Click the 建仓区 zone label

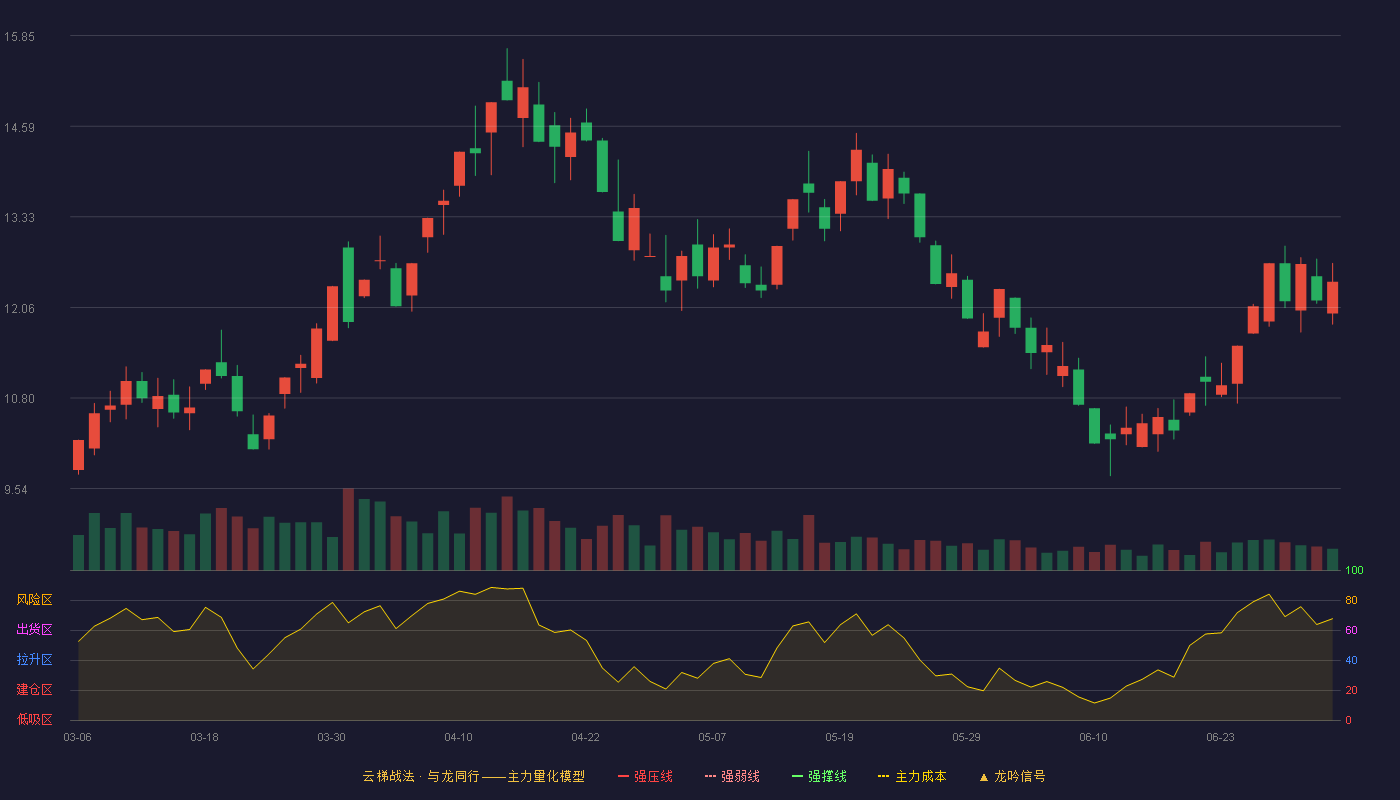point(34,690)
